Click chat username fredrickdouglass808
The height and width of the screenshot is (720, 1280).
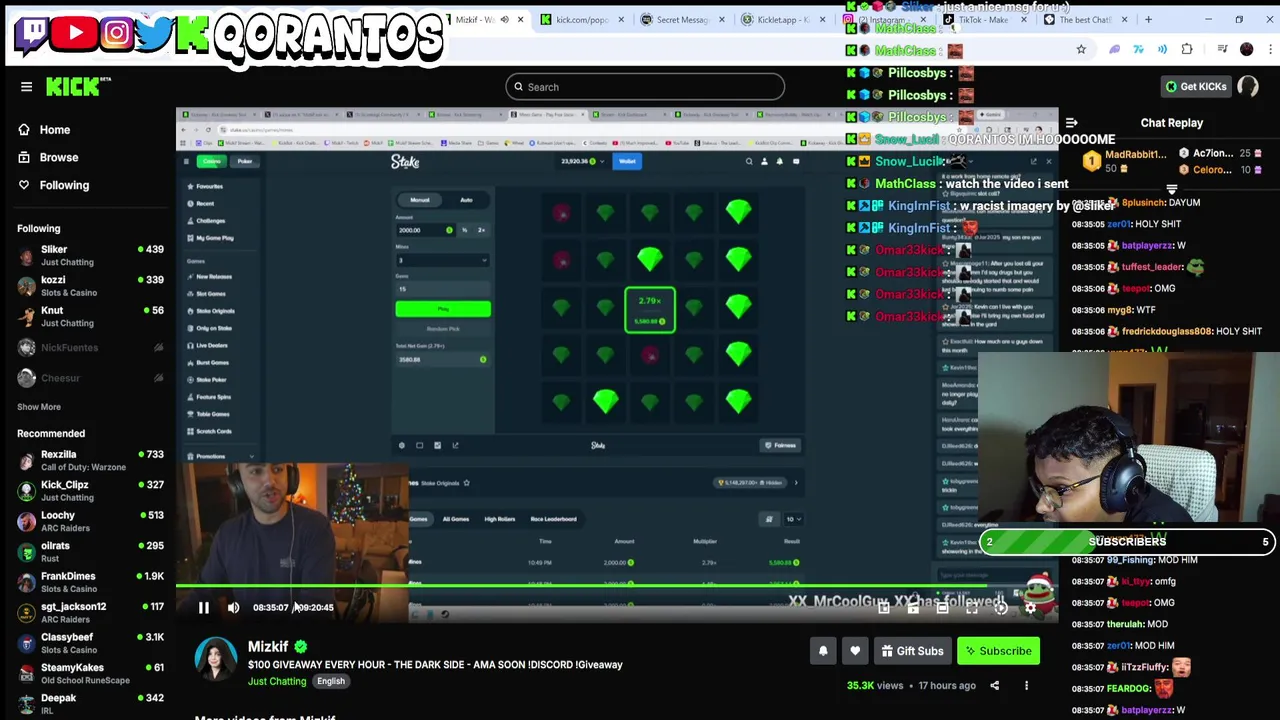point(1167,332)
